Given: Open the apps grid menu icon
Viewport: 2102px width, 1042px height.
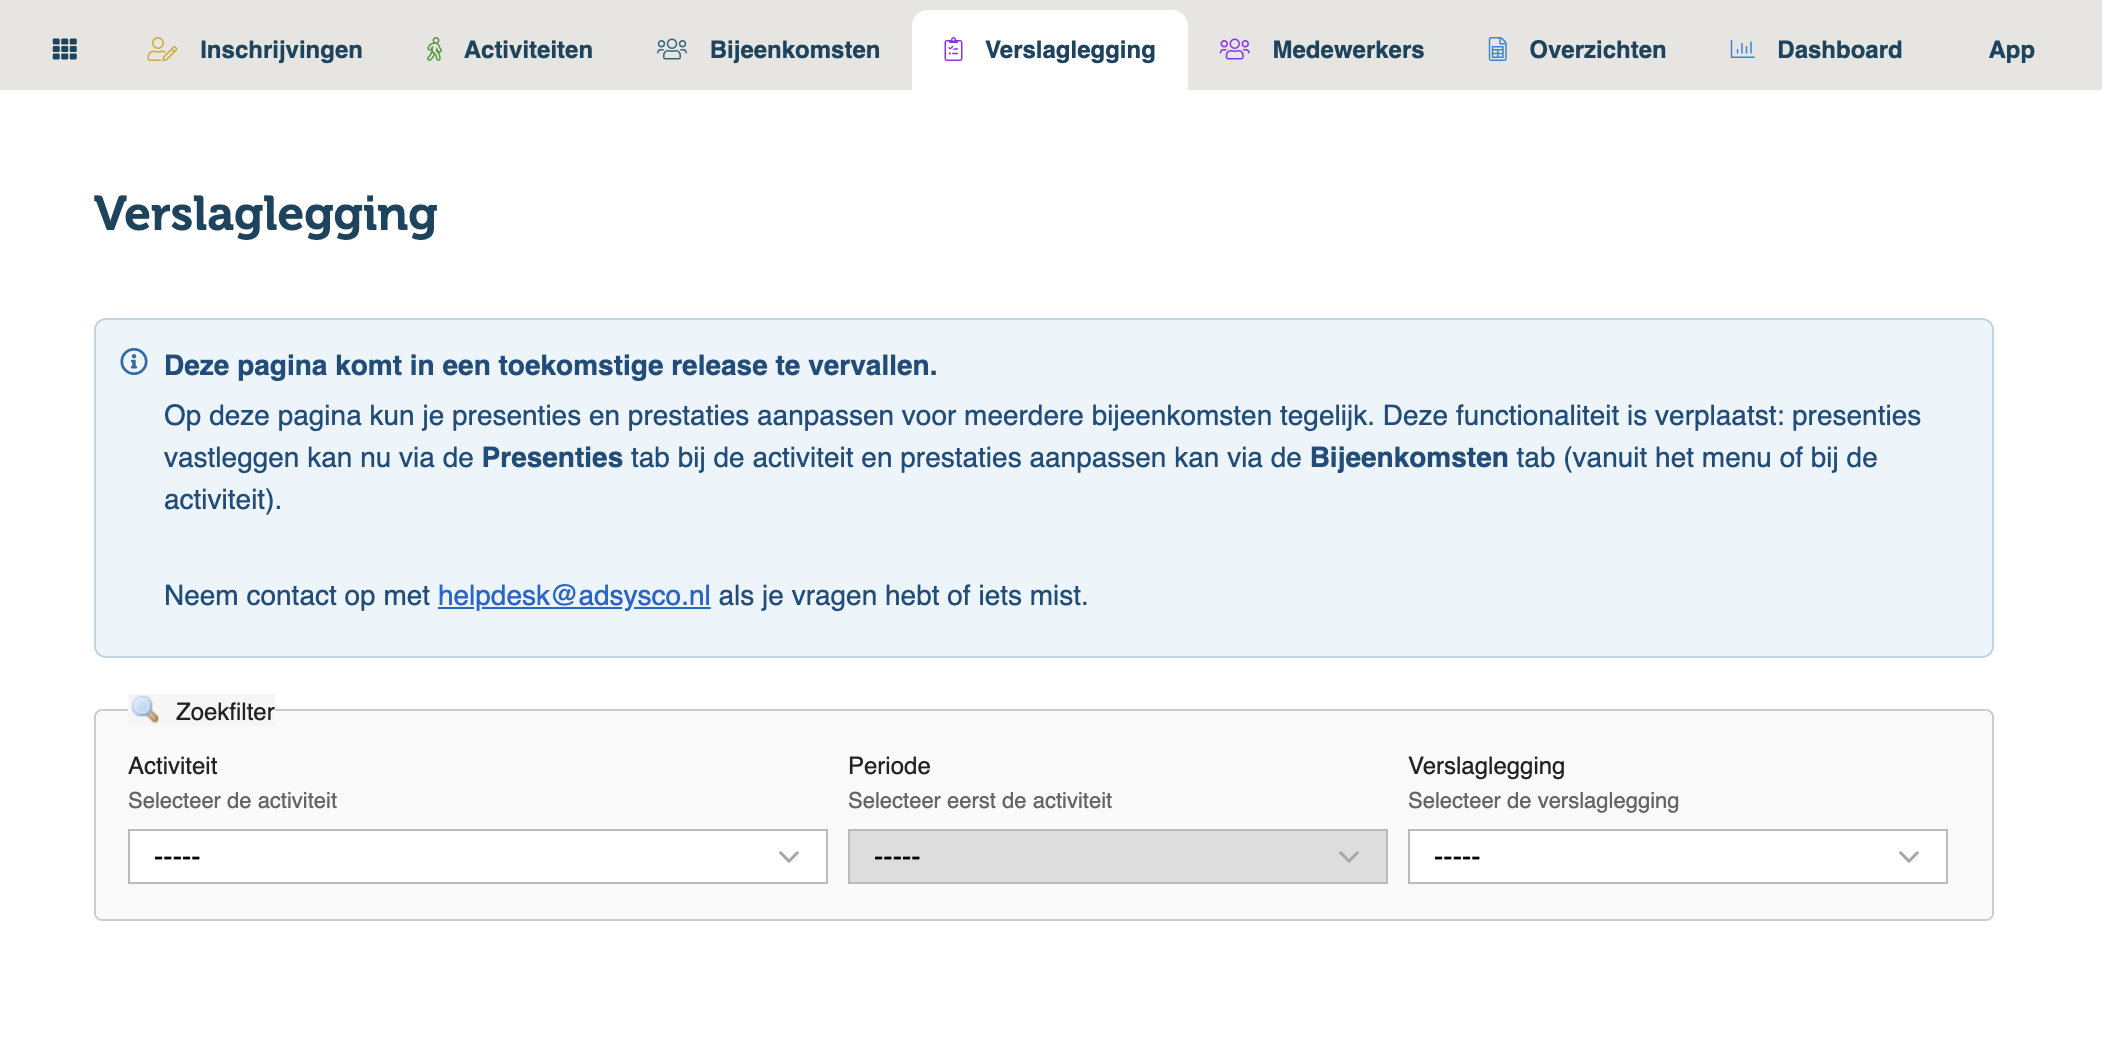Looking at the screenshot, I should [x=65, y=49].
